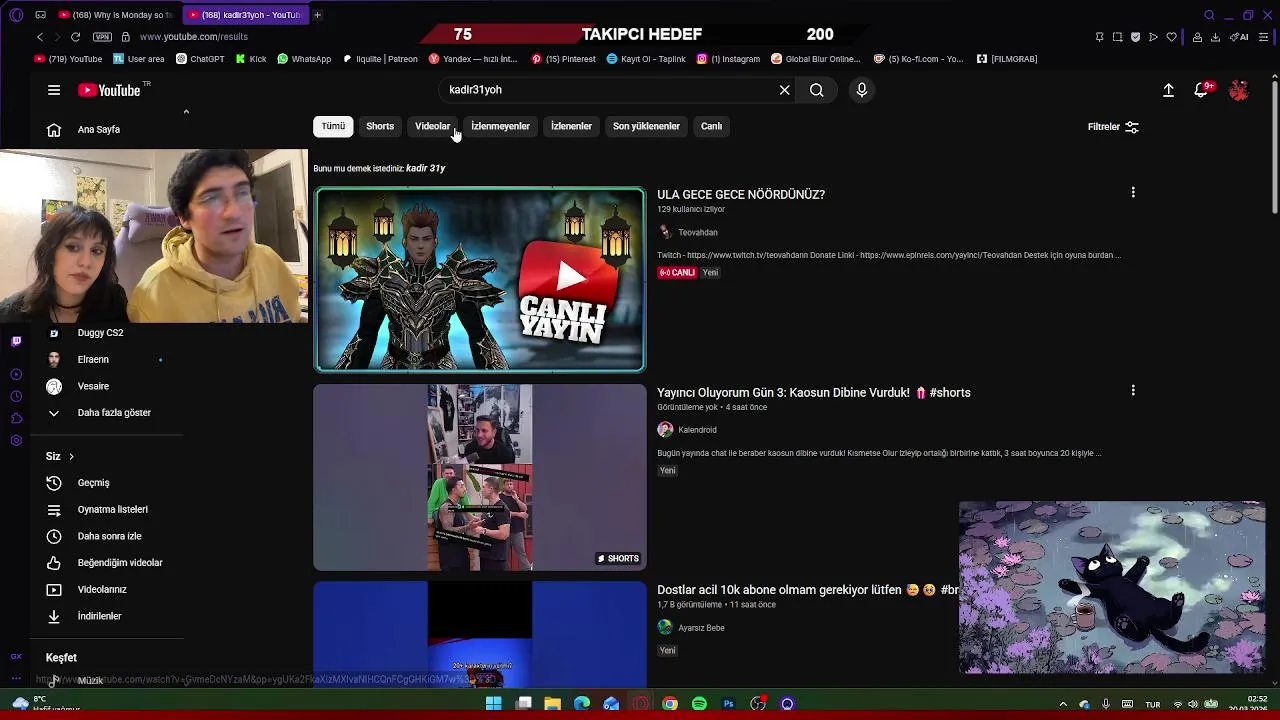1280x720 pixels.
Task: Open the Kick bookmark
Action: tap(251, 59)
